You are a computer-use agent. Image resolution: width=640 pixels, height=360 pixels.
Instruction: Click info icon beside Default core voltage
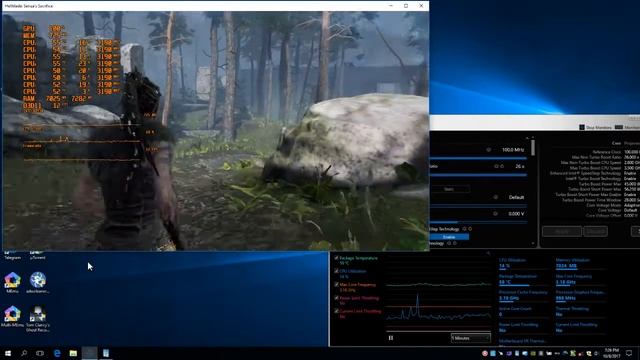(x=496, y=197)
